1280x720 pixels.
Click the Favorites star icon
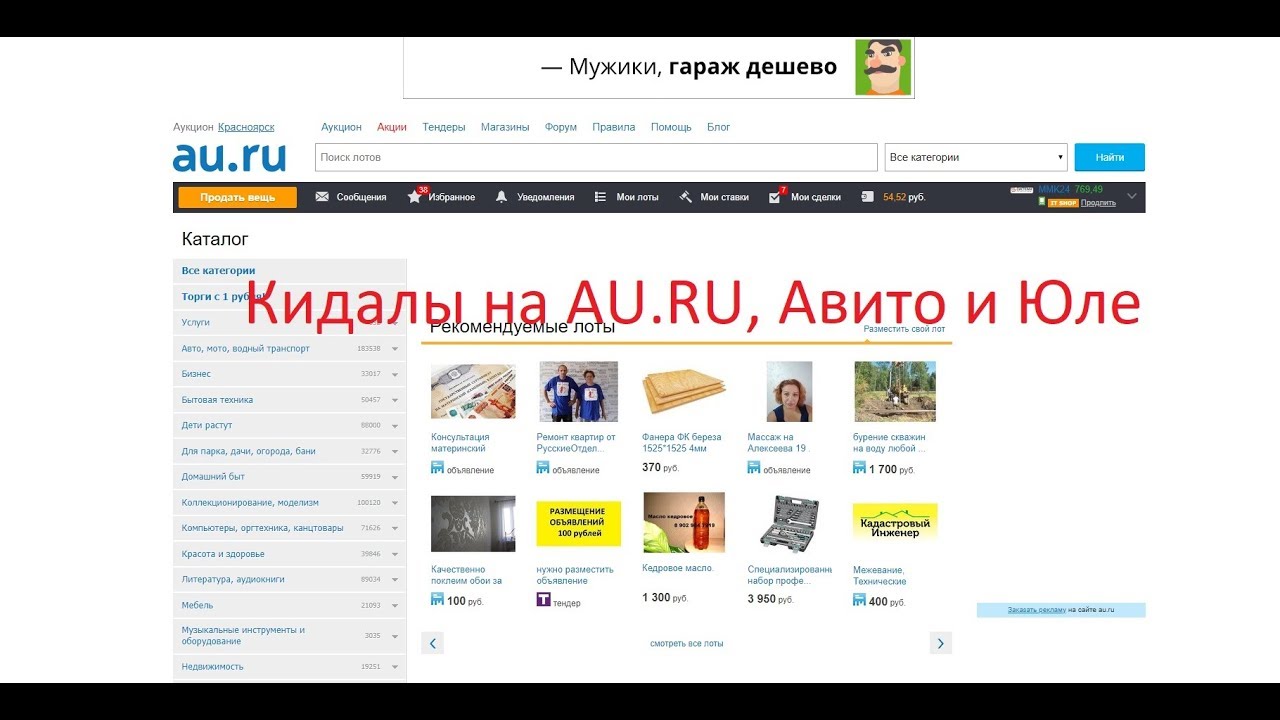click(x=414, y=197)
